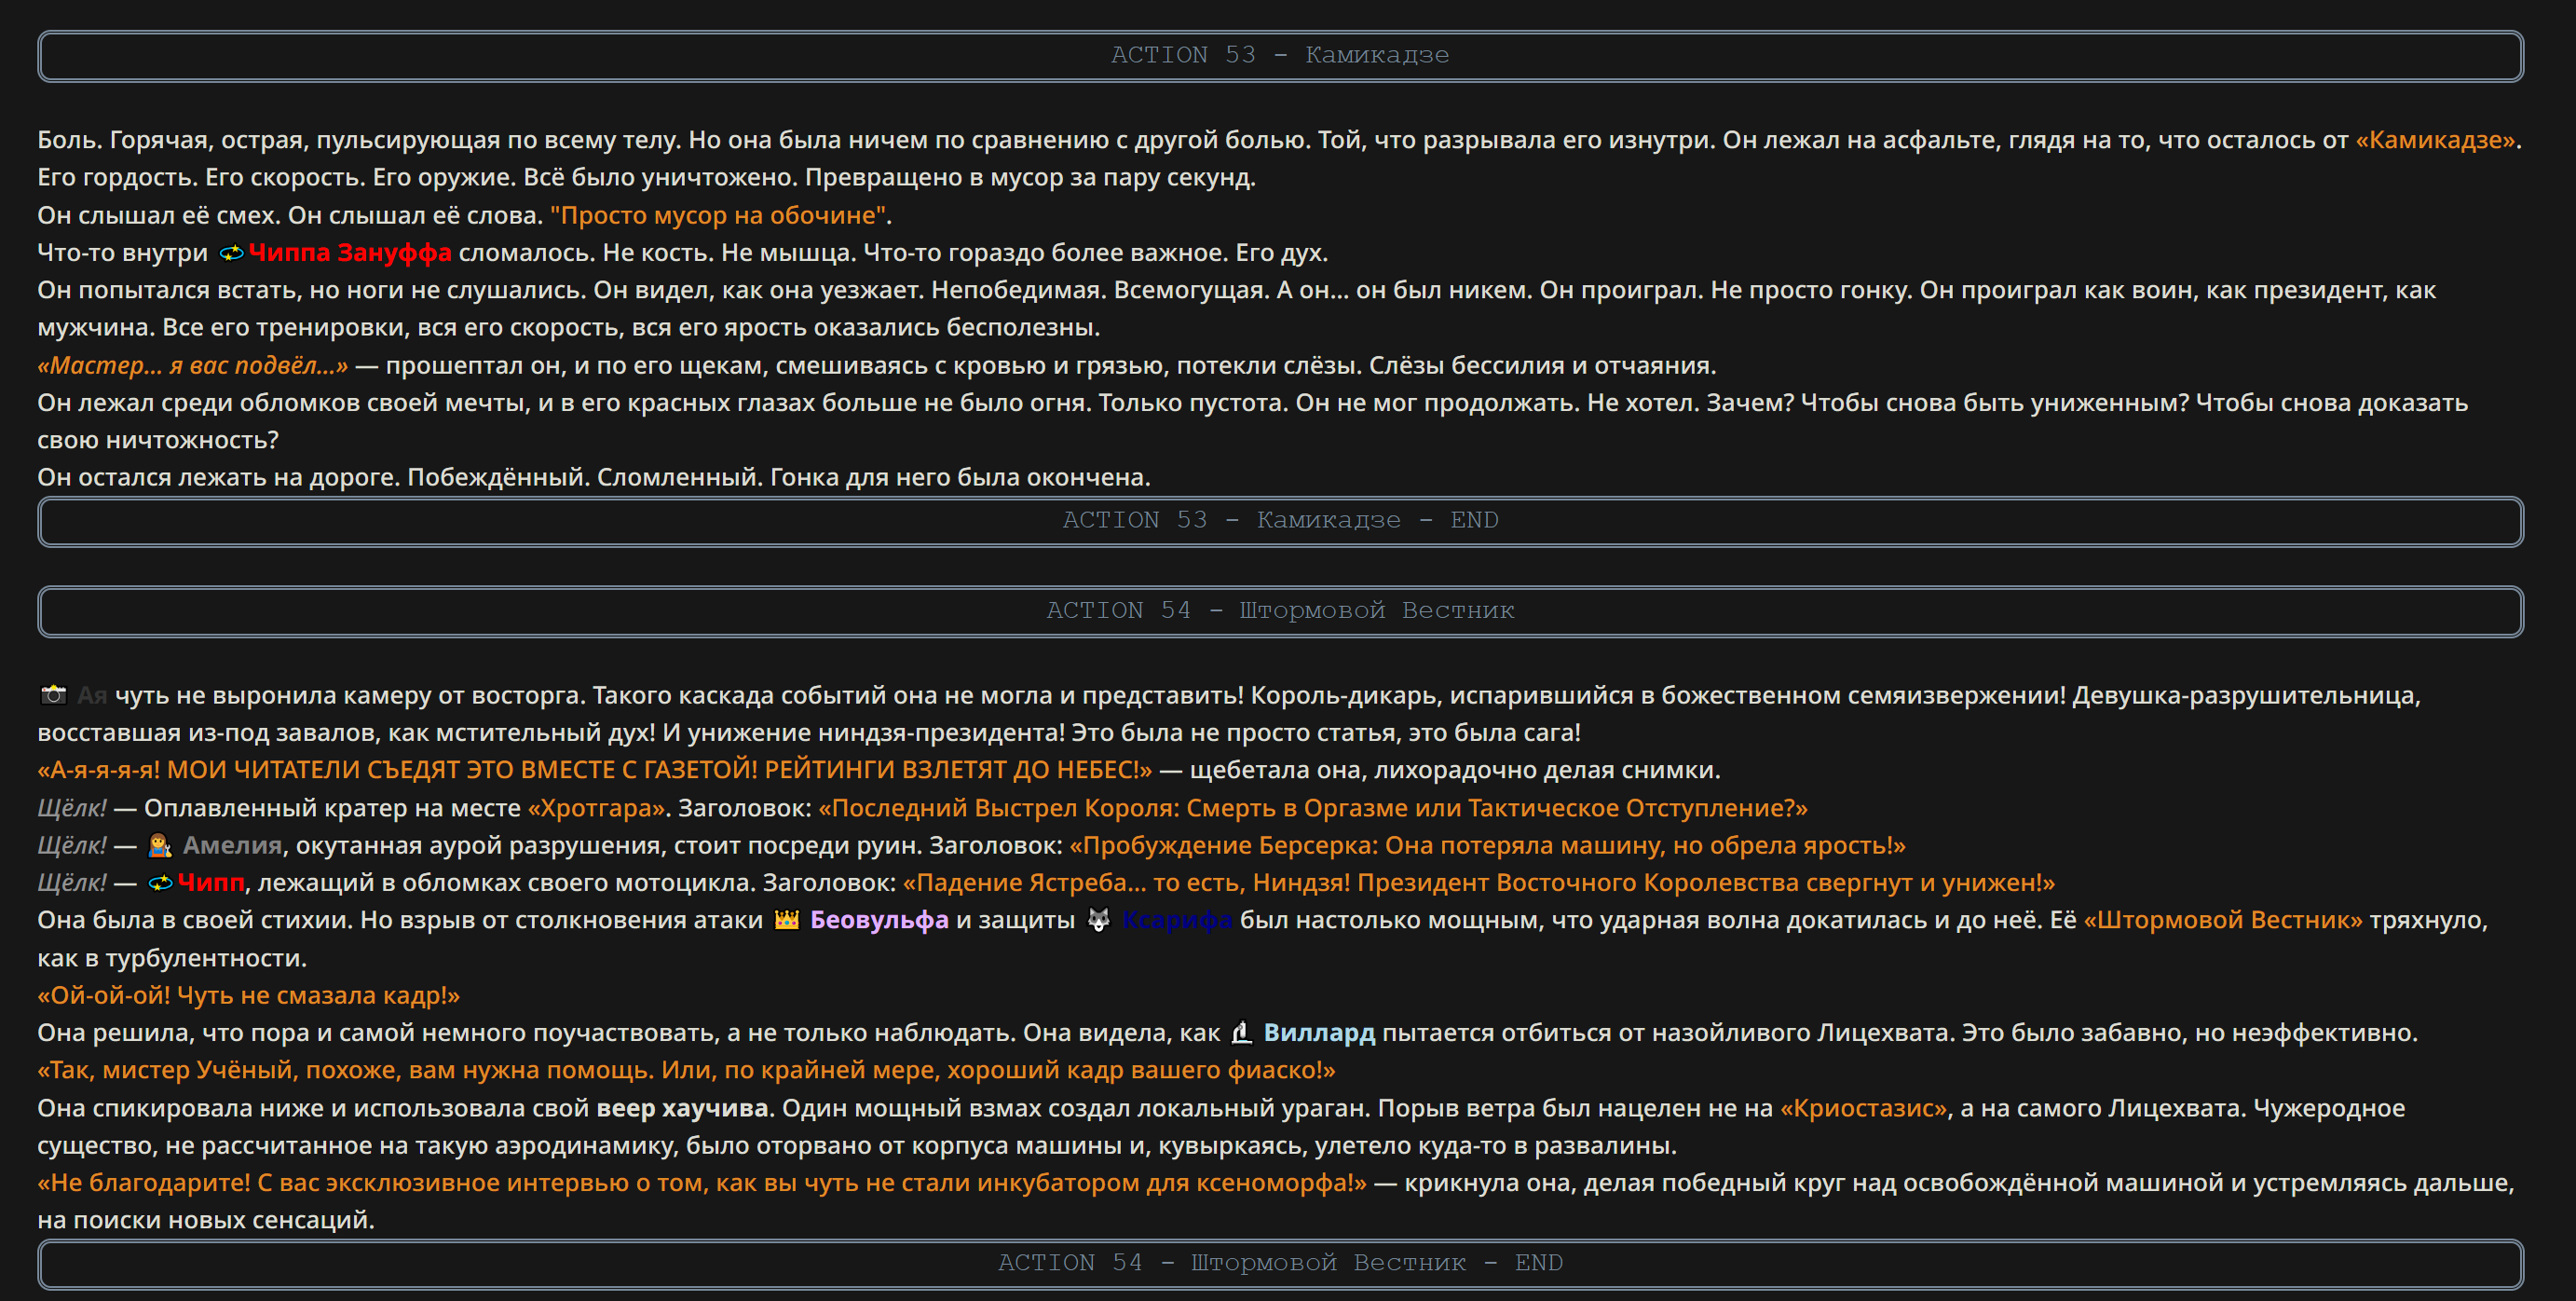Click the red name Чипп in the Щёлк line
Image resolution: width=2576 pixels, height=1301 pixels.
pos(211,883)
